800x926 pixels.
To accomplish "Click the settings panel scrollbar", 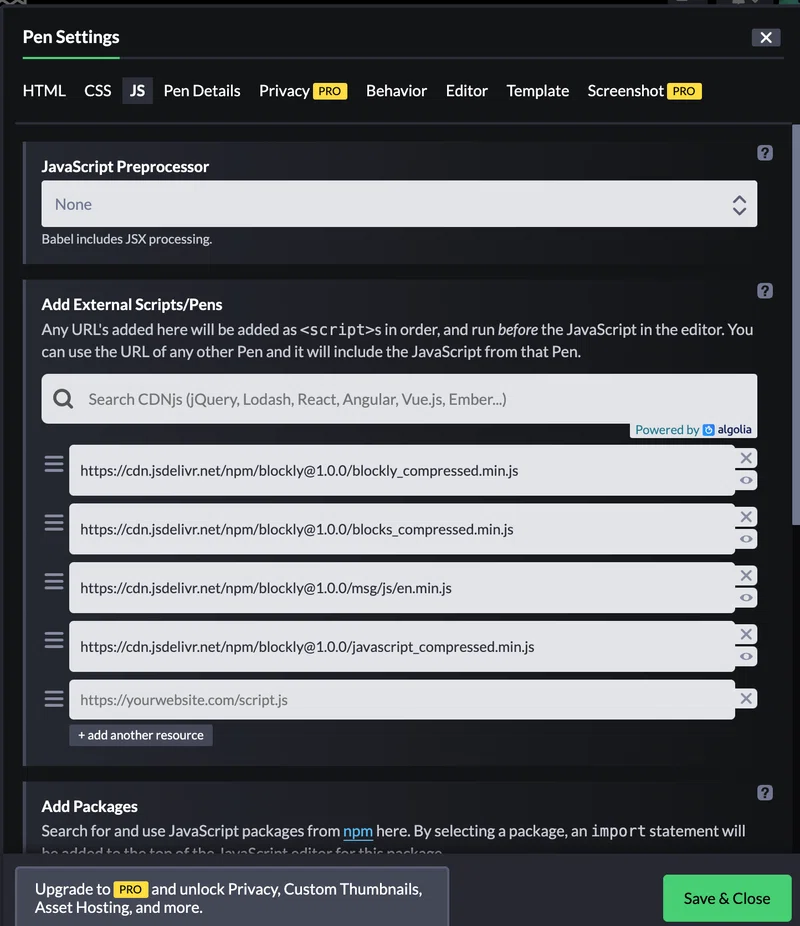I will [795, 324].
